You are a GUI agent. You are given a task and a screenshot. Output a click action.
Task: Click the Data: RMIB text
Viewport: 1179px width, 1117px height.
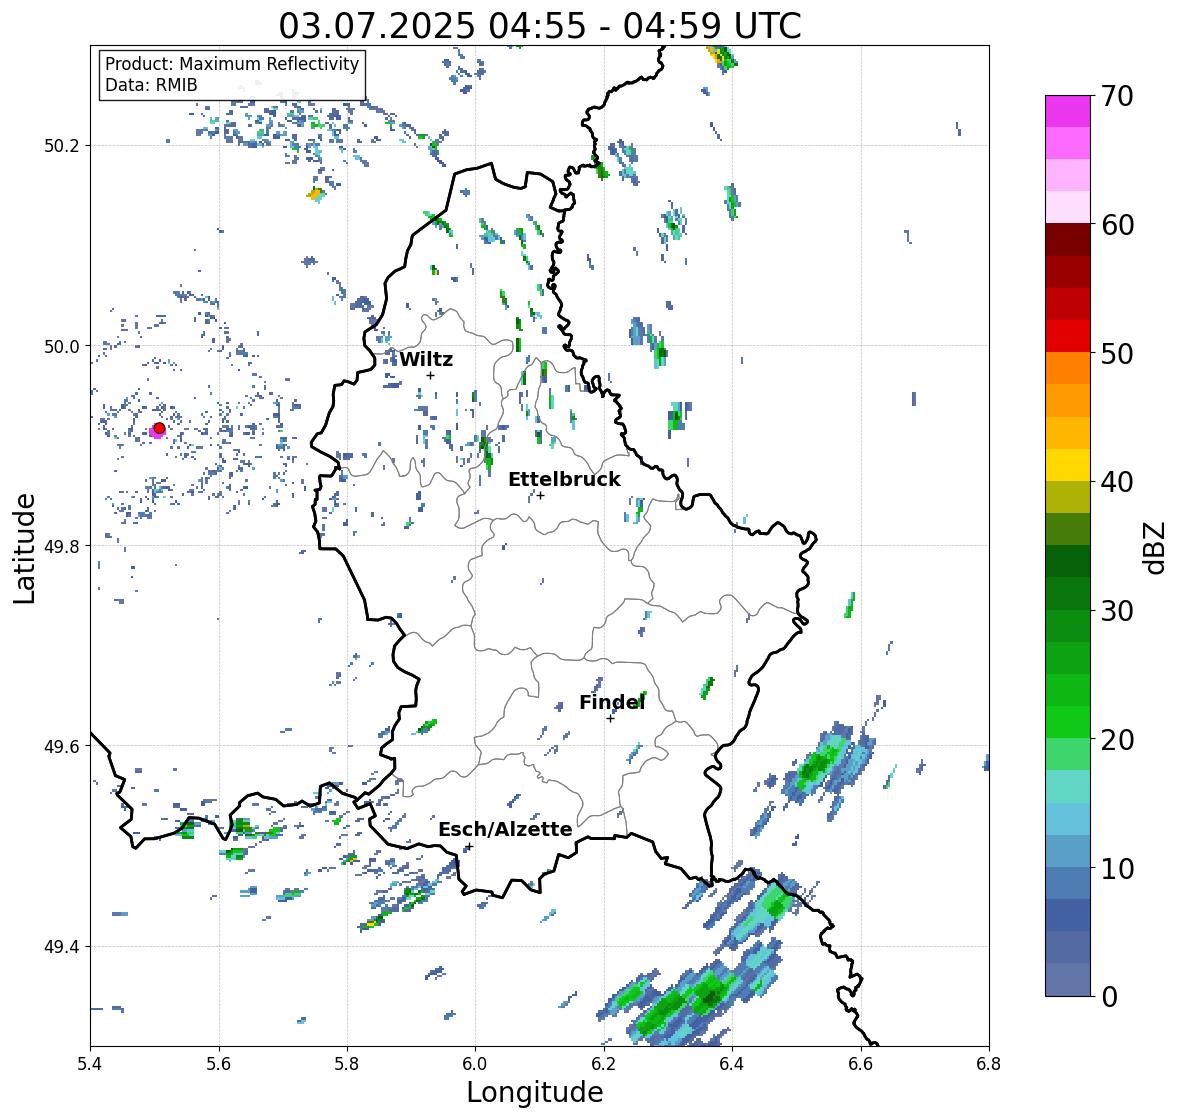151,85
